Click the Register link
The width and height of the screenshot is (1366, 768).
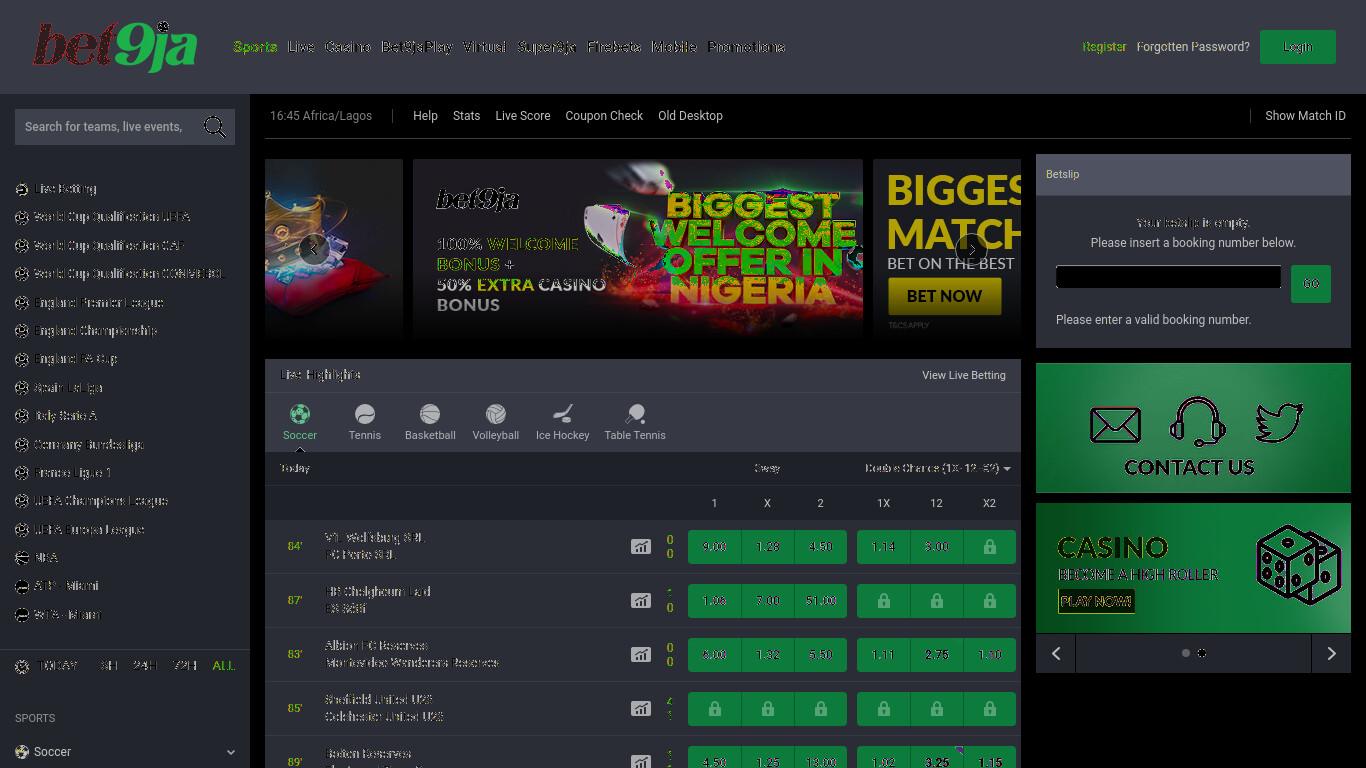(1104, 47)
